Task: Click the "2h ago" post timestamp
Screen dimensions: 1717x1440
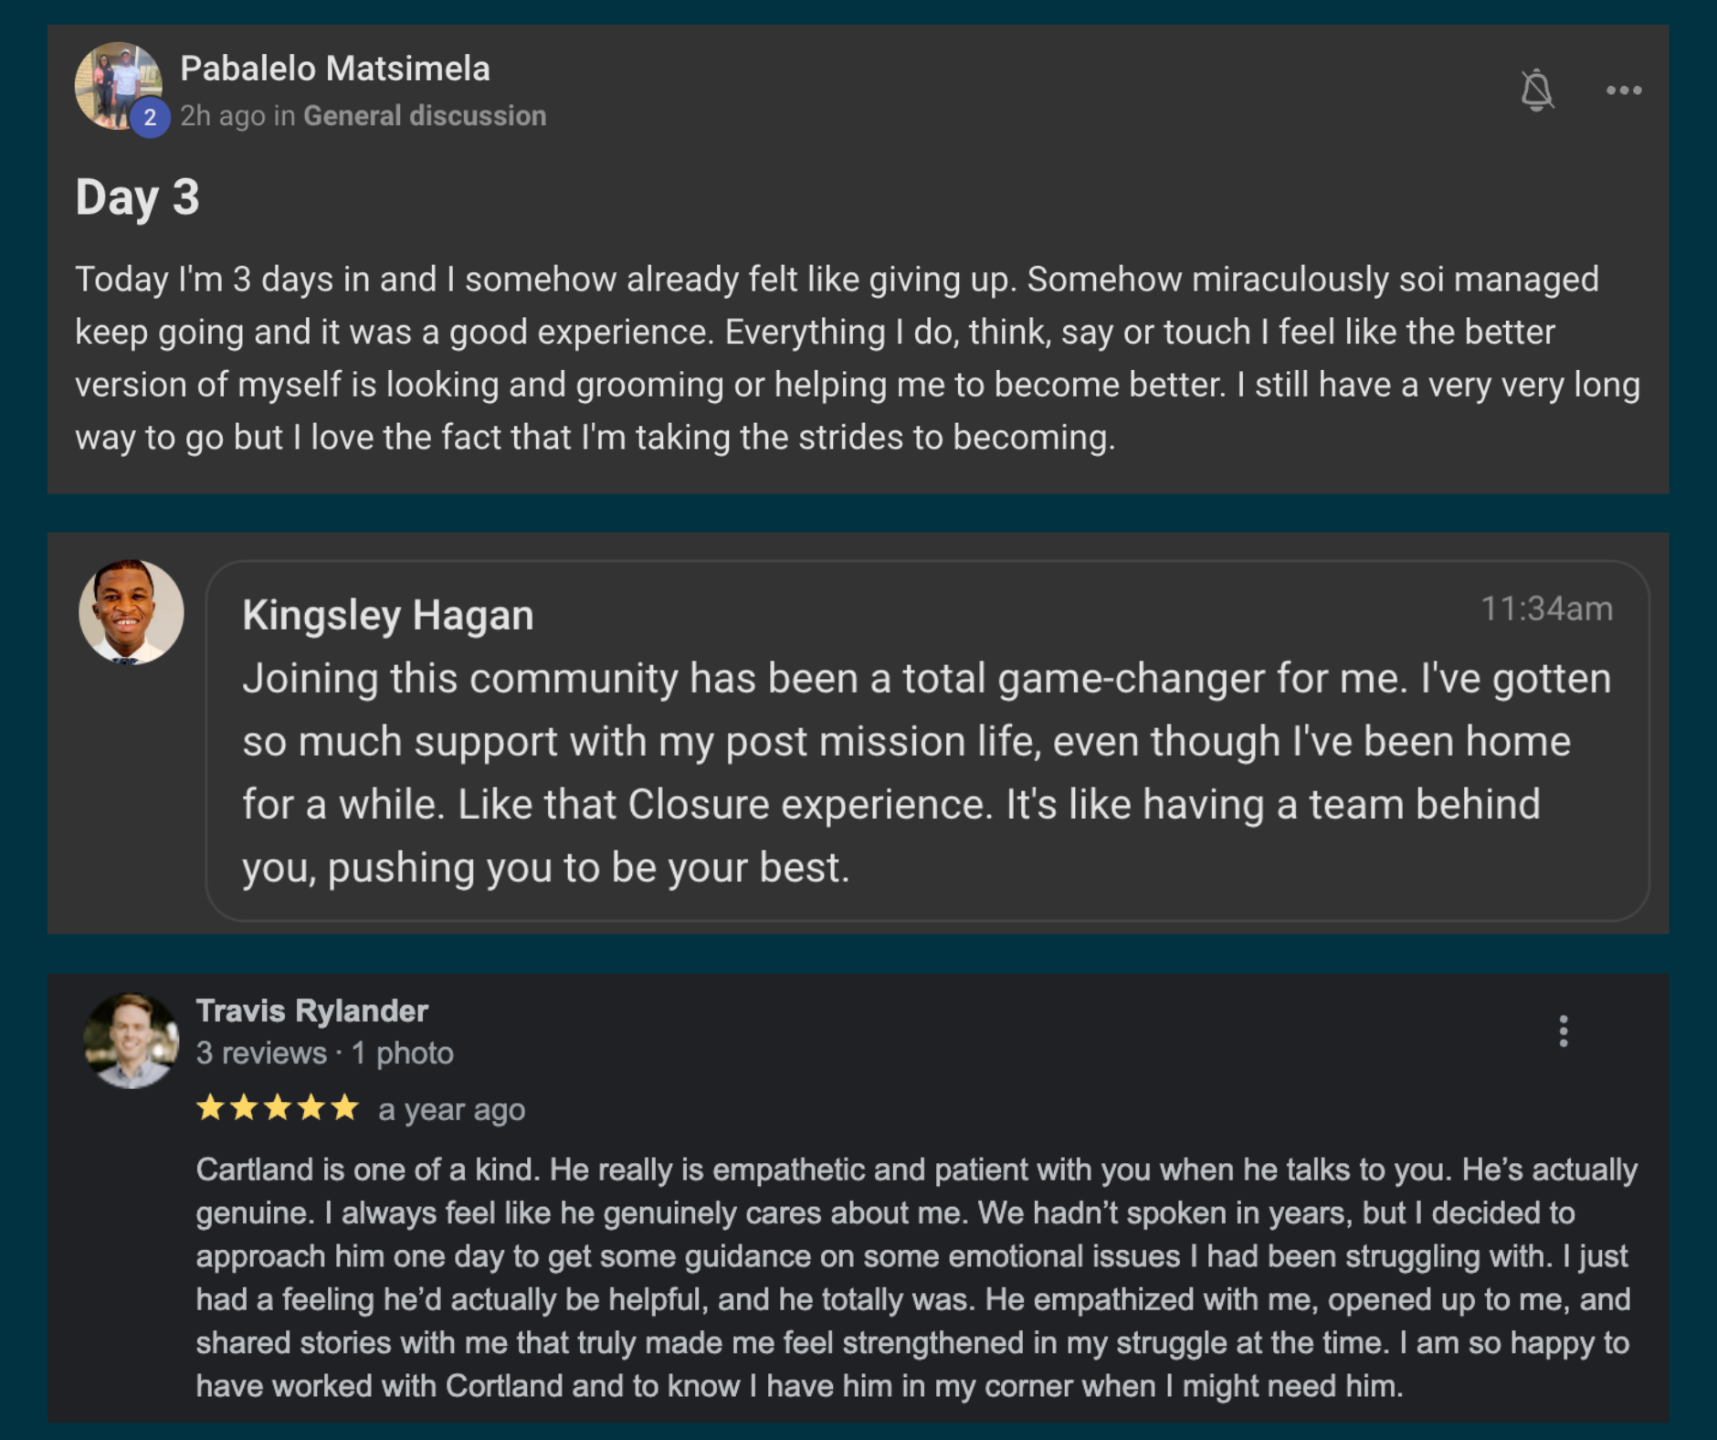Action: point(222,116)
